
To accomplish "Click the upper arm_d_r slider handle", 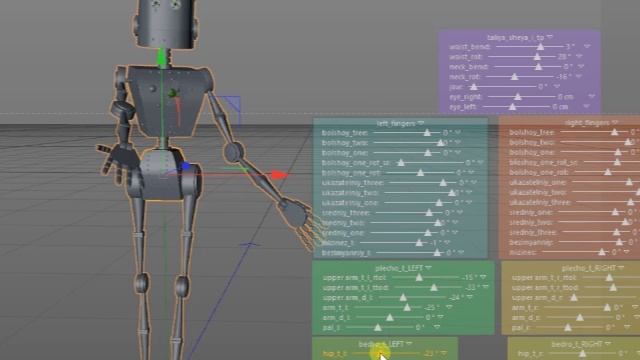I will tap(574, 298).
